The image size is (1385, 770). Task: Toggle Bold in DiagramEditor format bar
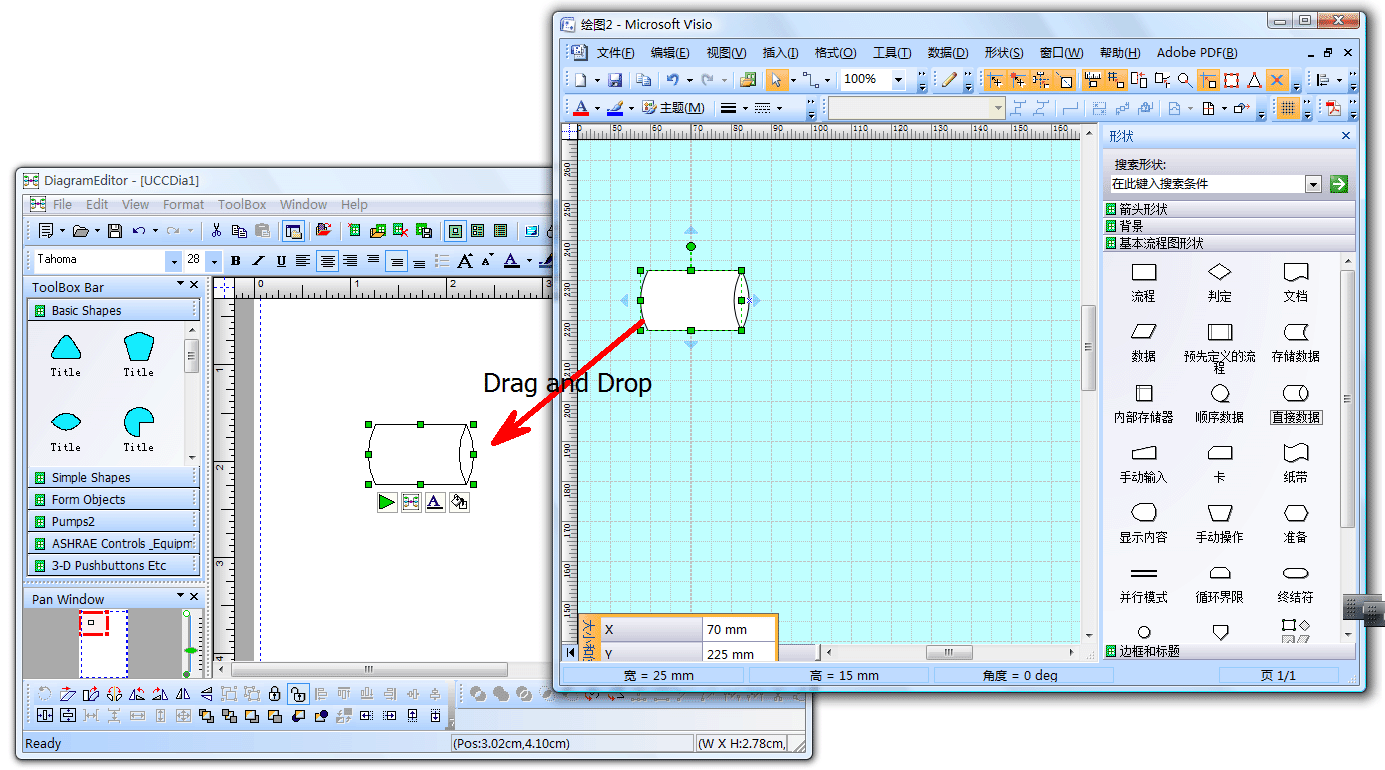pyautogui.click(x=236, y=261)
